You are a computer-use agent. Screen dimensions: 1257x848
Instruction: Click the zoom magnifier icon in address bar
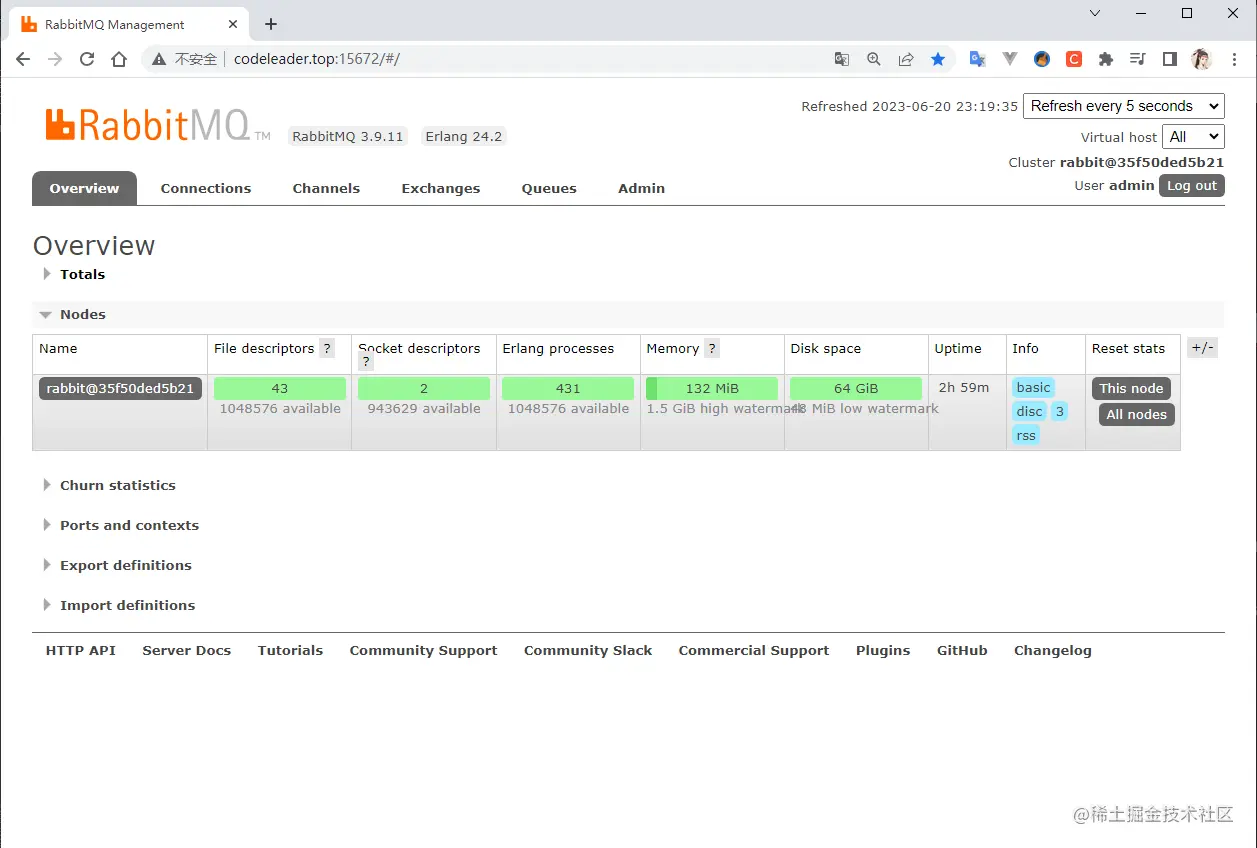pyautogui.click(x=874, y=59)
